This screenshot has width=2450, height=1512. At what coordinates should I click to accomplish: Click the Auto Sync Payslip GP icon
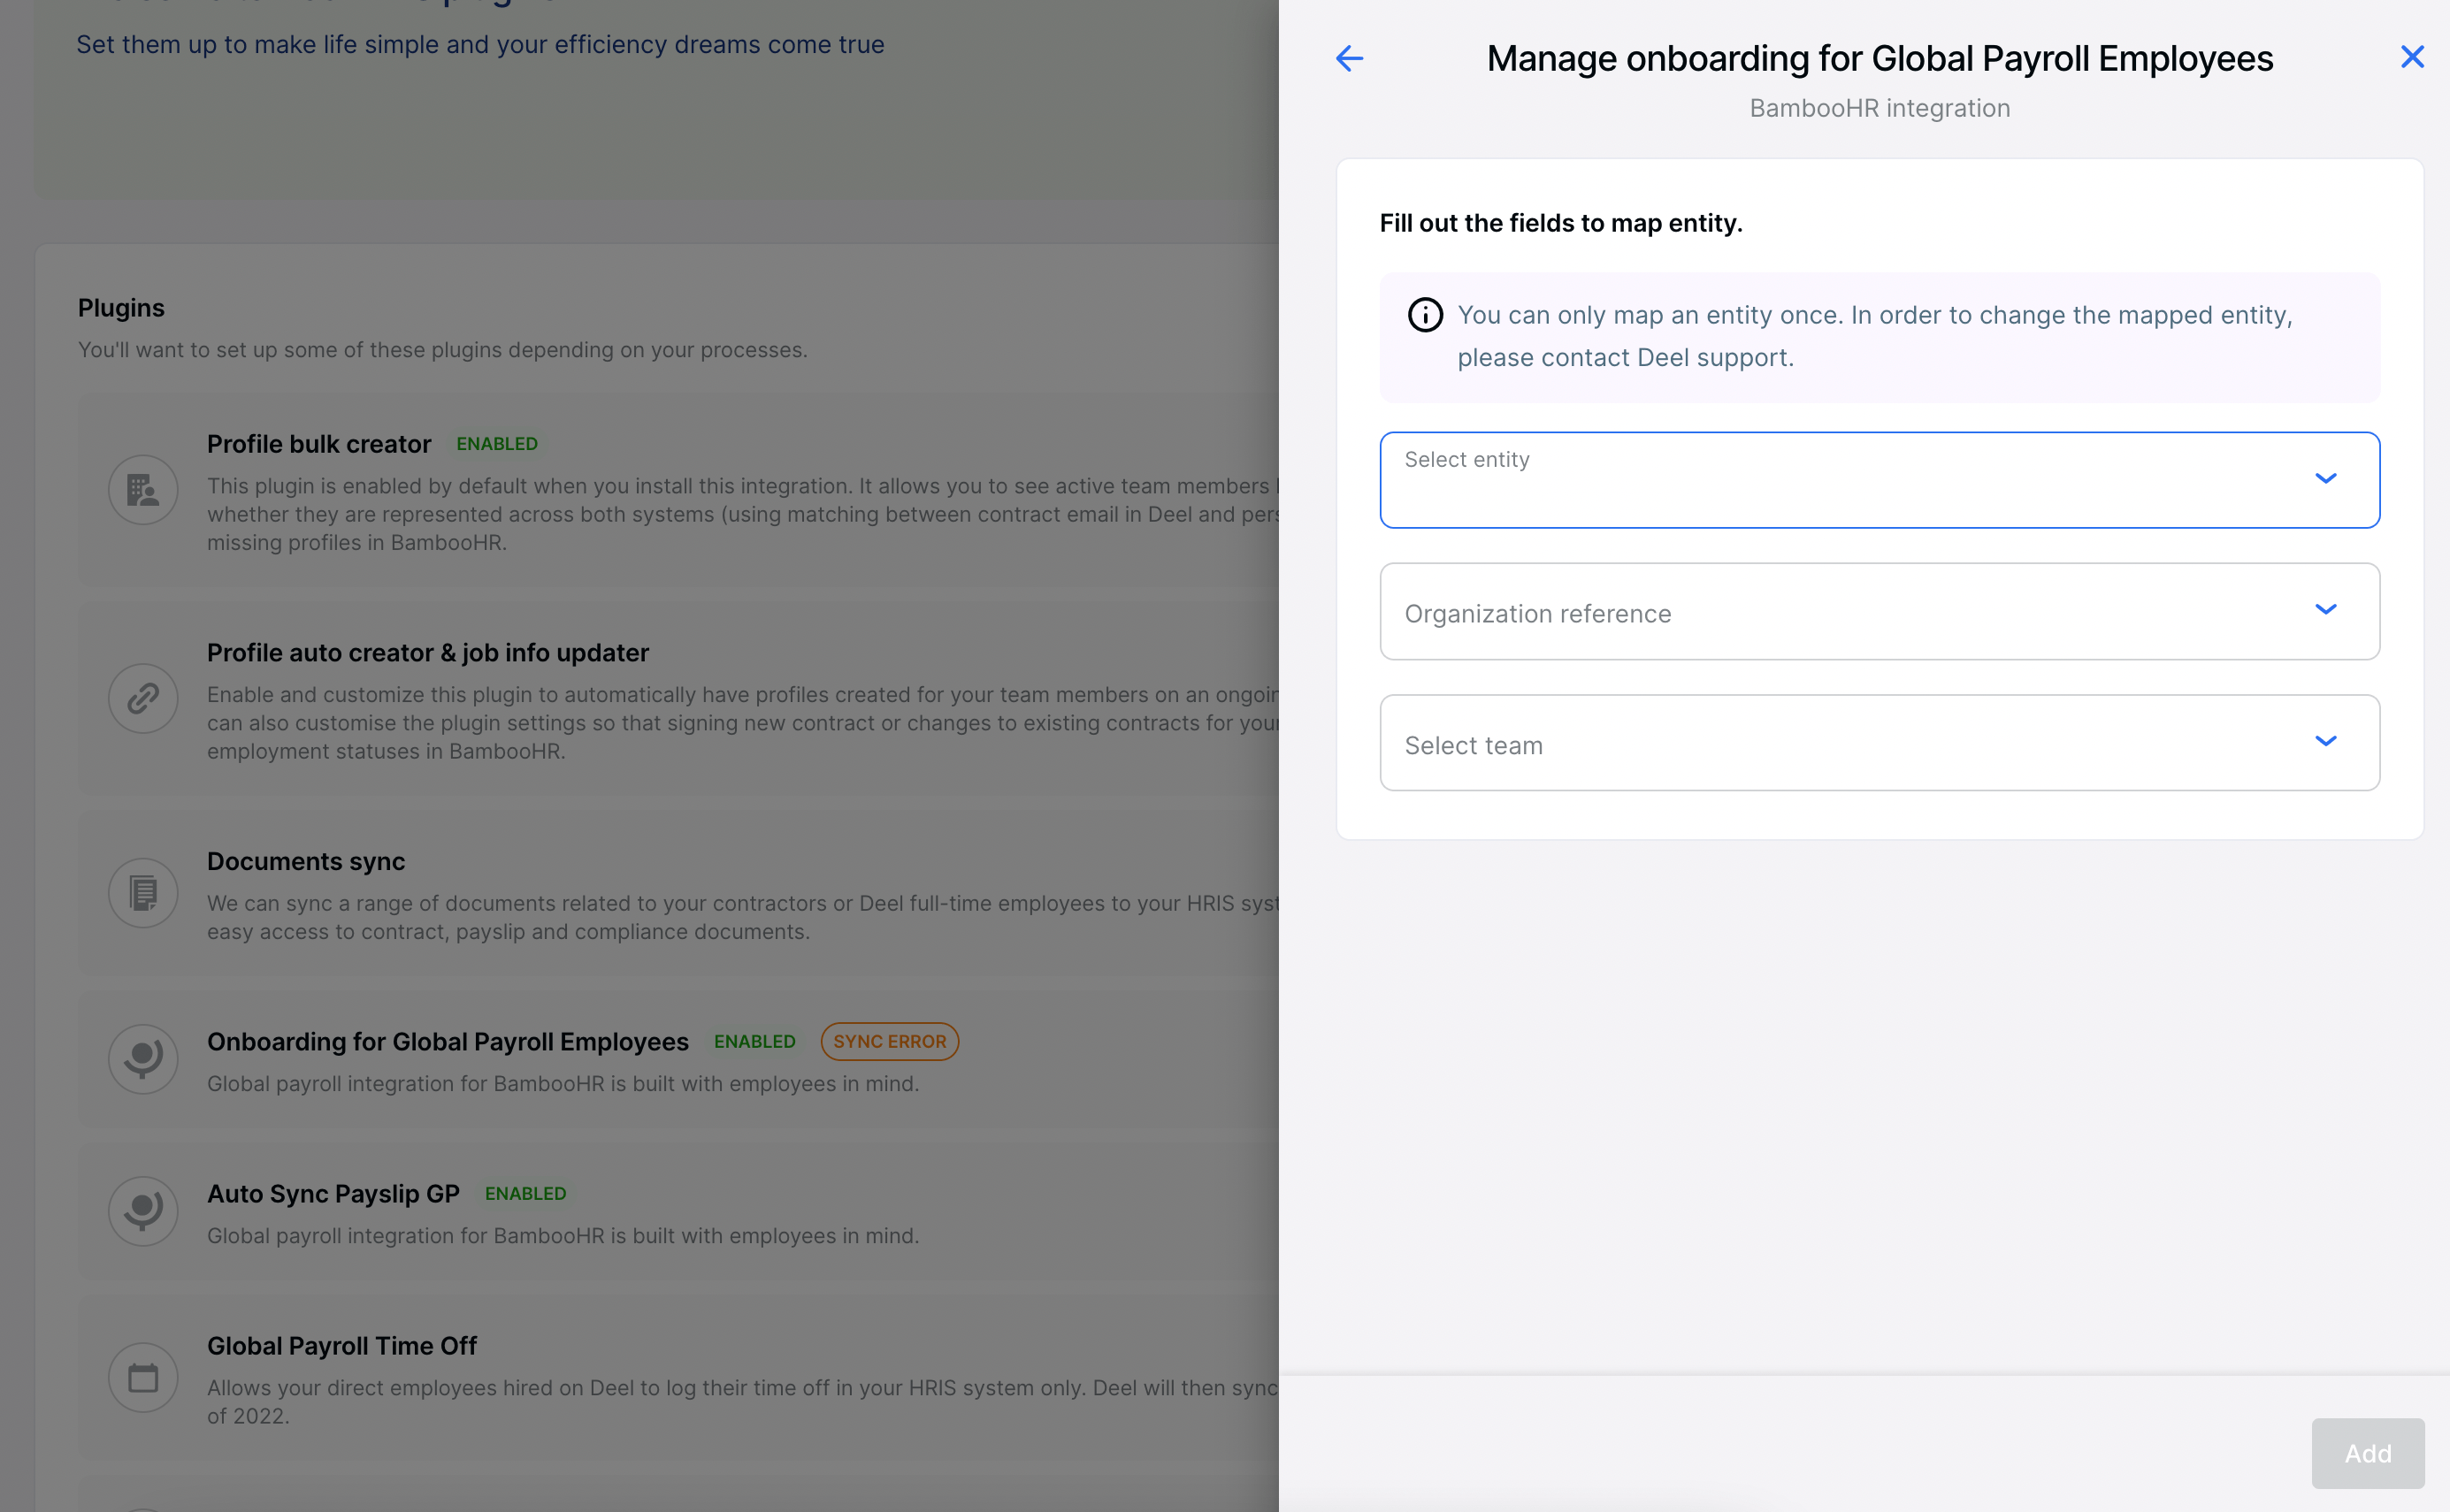[143, 1211]
